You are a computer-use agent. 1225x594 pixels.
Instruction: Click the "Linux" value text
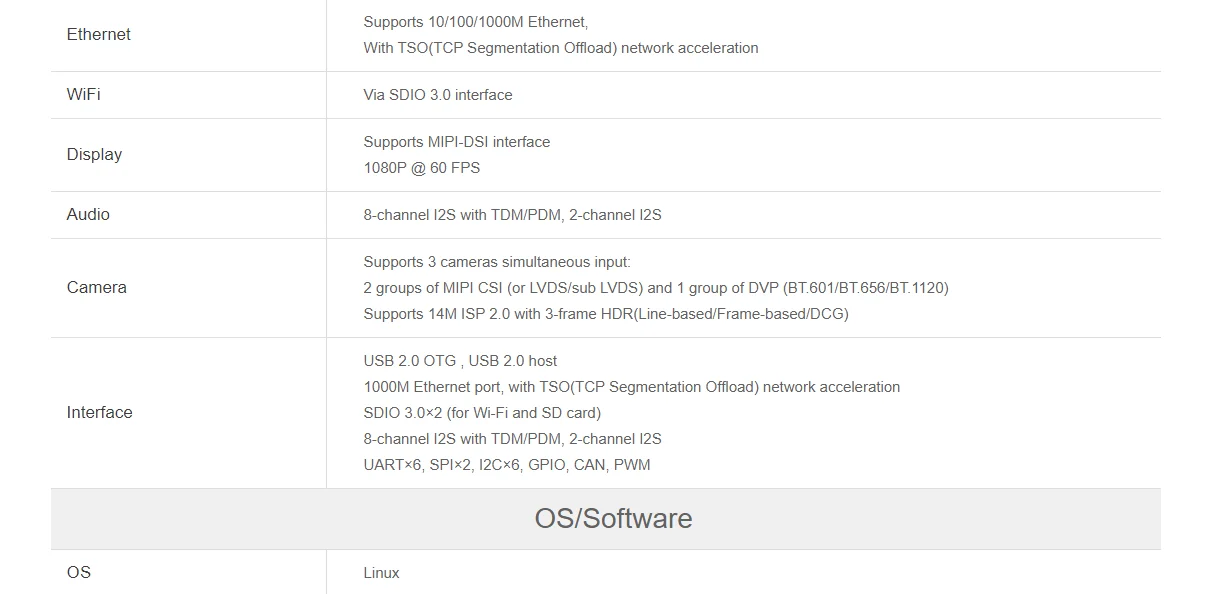coord(381,573)
